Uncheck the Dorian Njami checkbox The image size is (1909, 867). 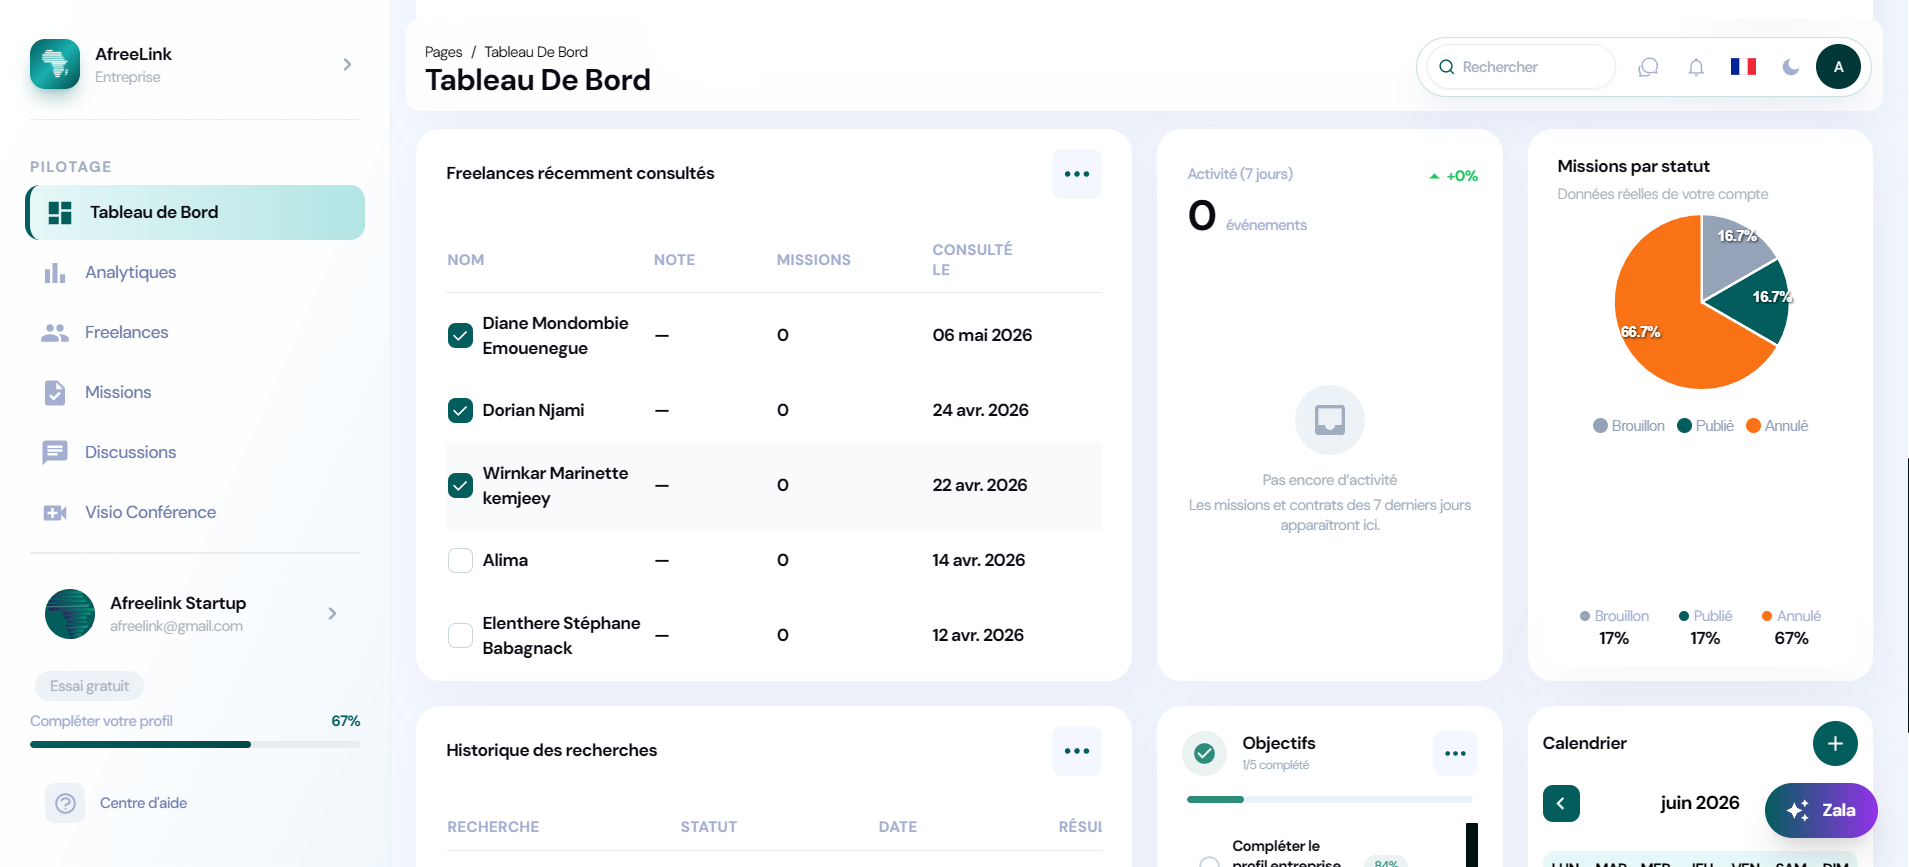(x=460, y=410)
